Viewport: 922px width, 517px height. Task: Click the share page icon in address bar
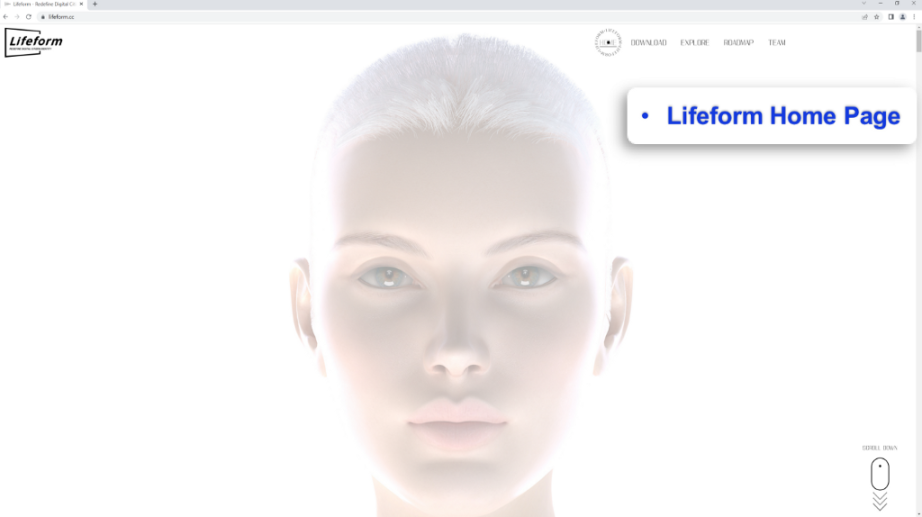865,17
